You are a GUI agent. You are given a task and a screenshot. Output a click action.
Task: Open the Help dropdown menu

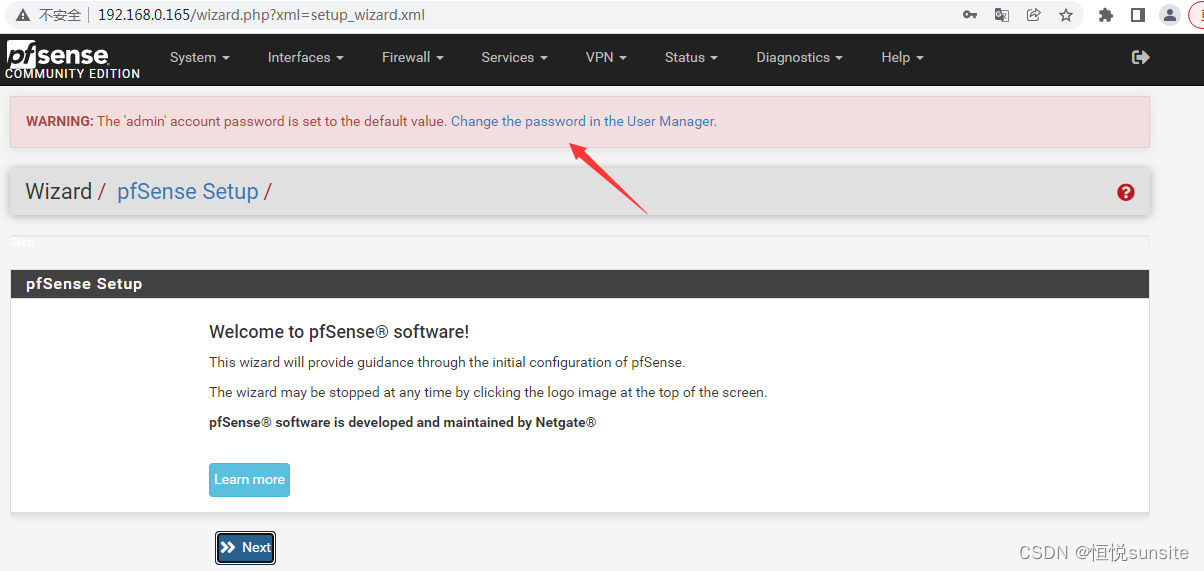click(902, 57)
